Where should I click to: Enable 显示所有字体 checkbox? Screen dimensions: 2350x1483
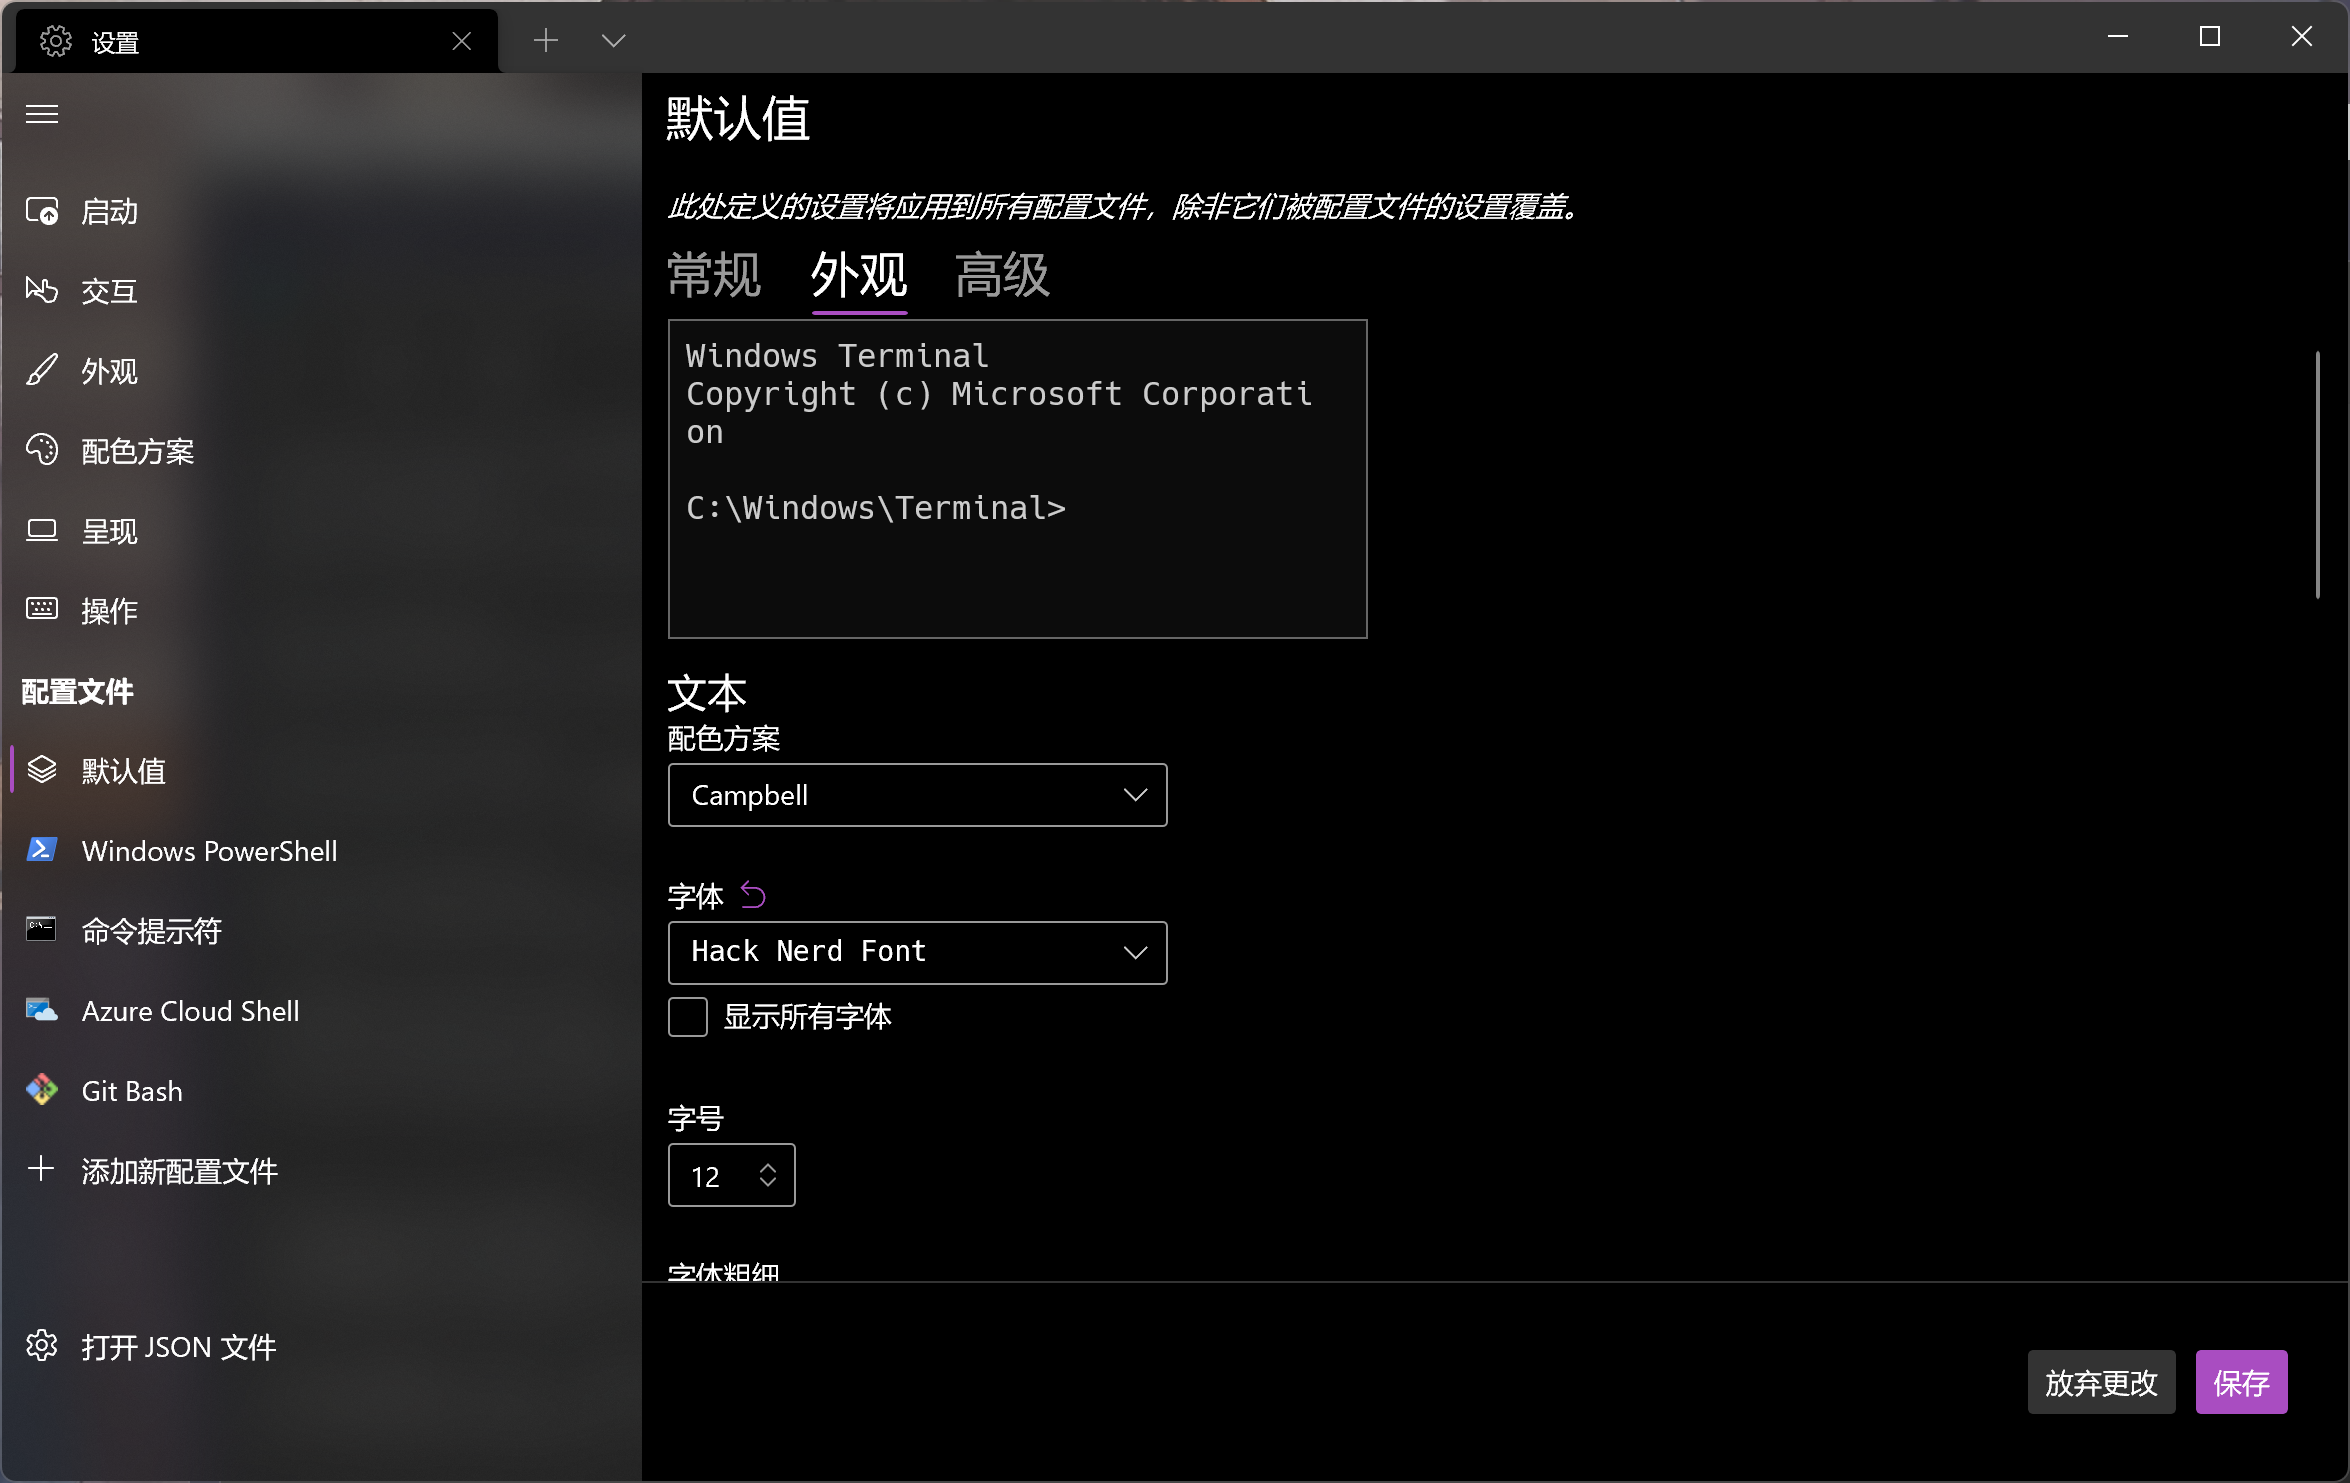688,1017
